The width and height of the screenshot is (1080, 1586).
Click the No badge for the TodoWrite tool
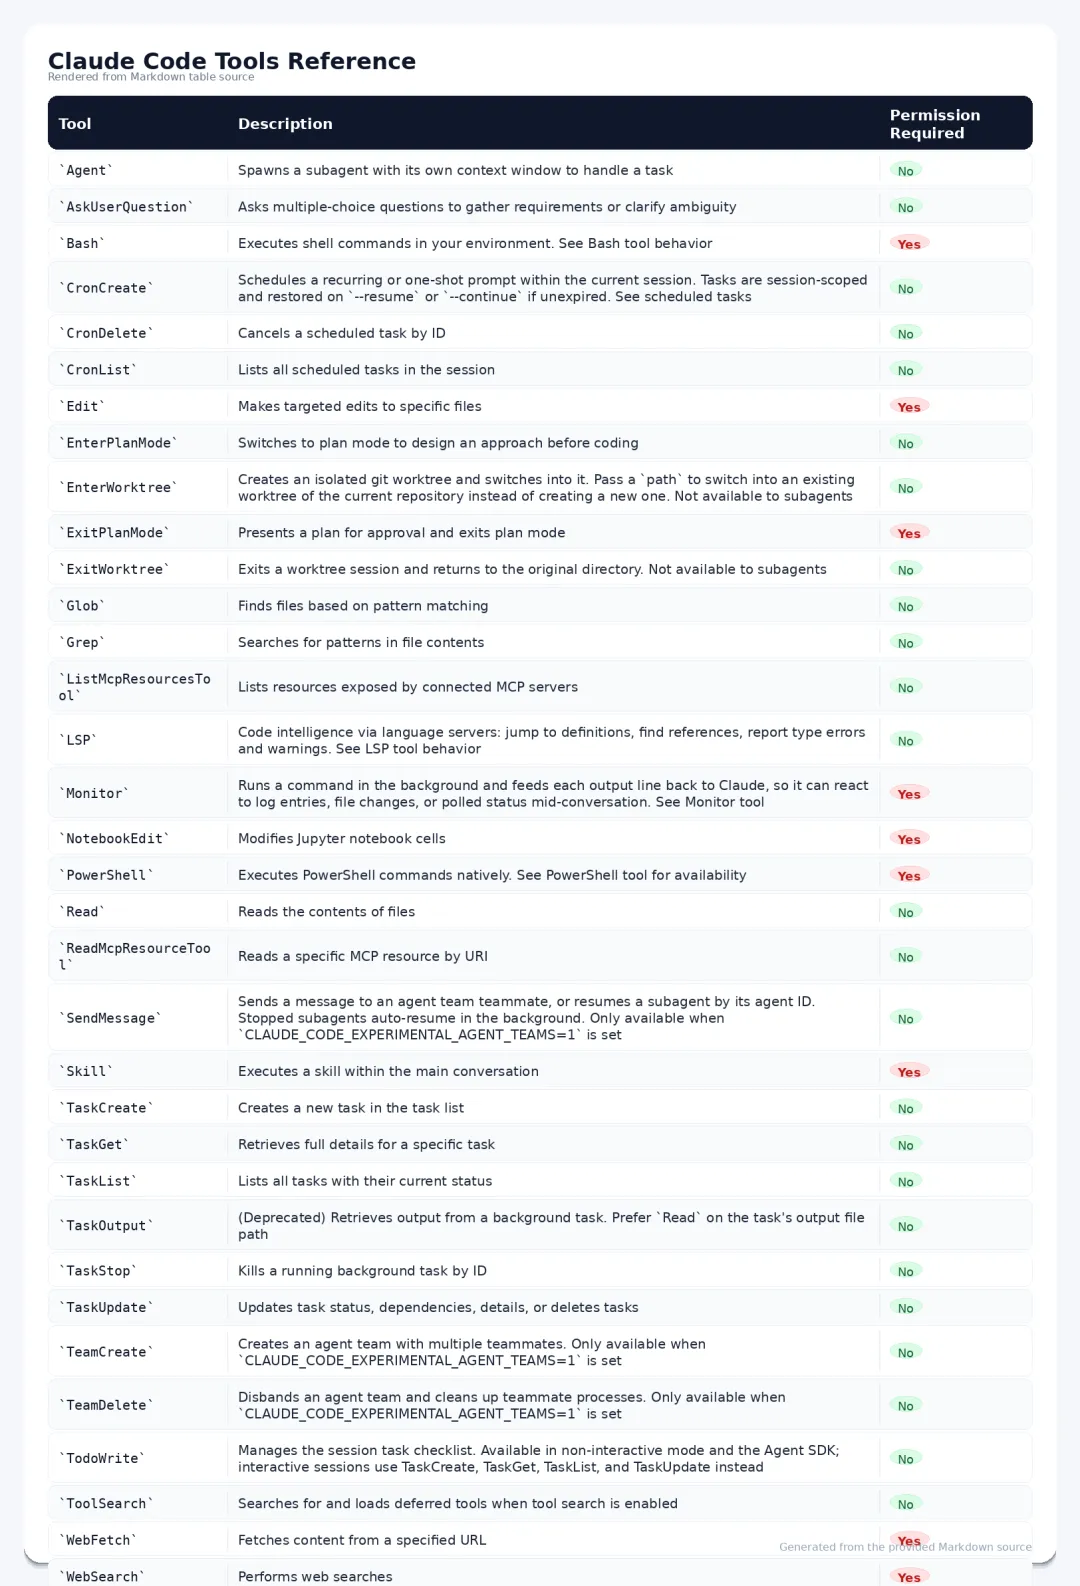click(905, 1459)
